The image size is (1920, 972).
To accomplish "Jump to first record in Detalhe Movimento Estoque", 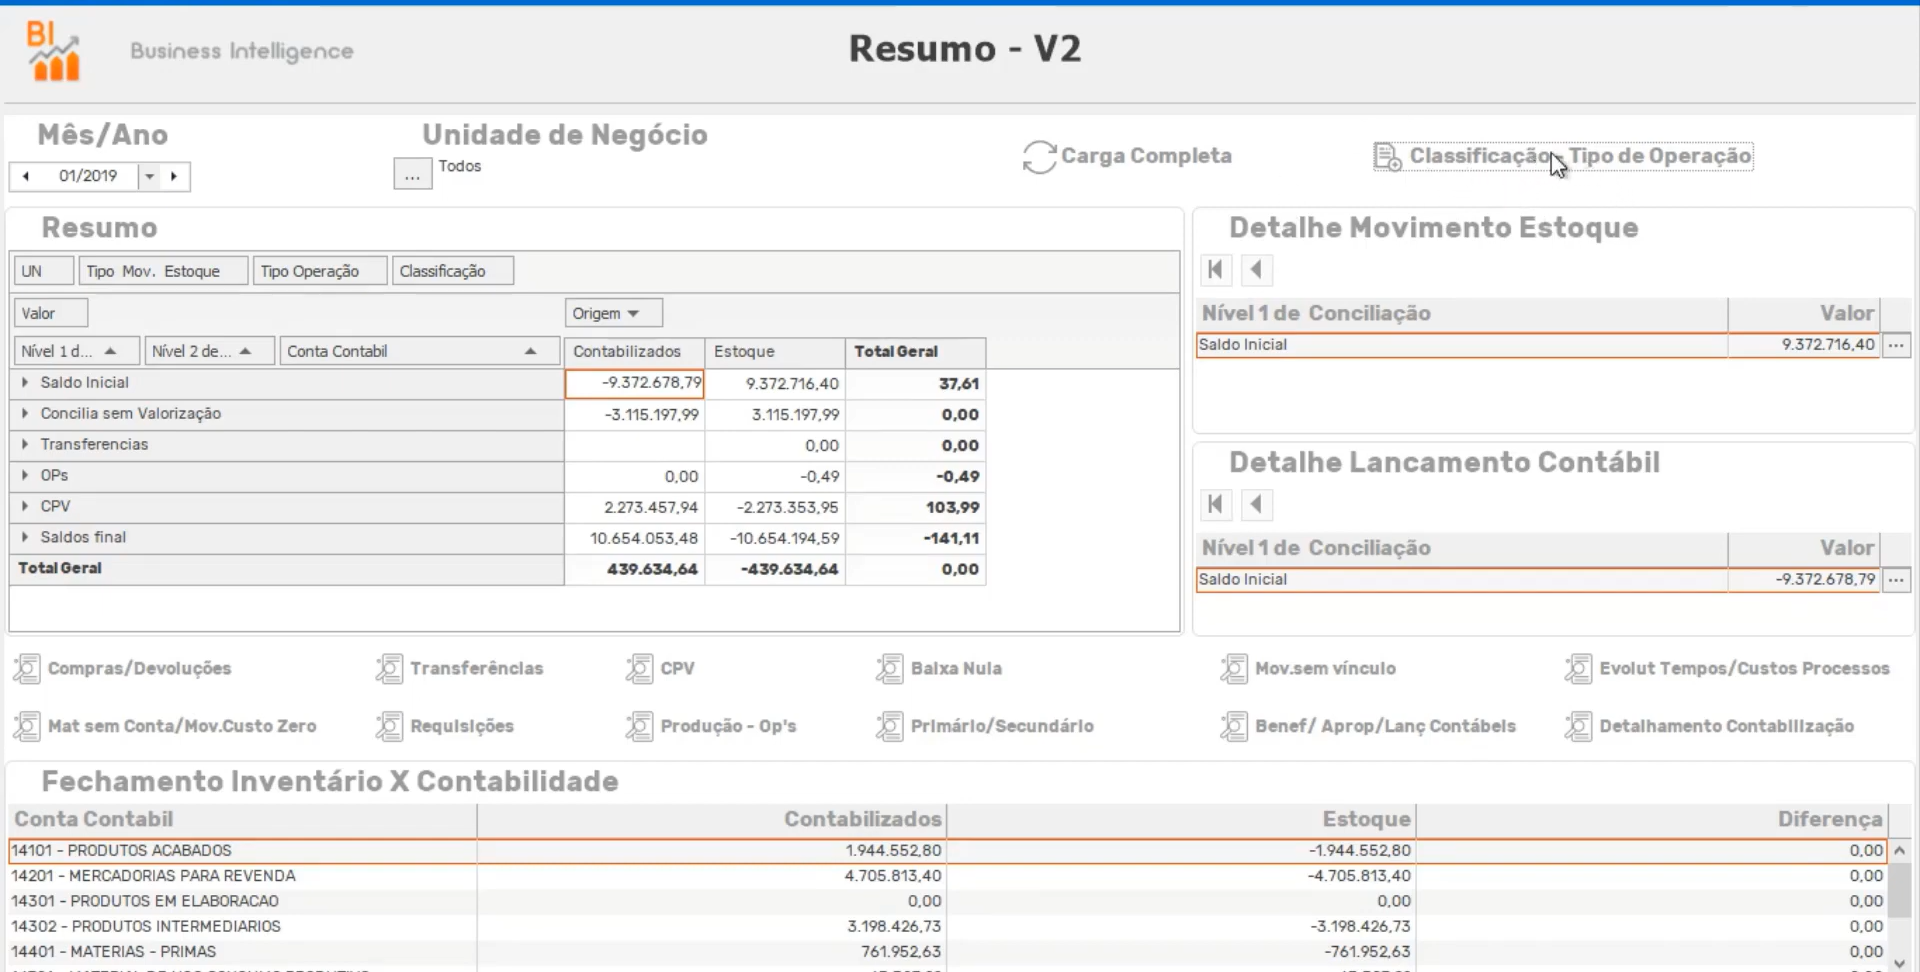I will [1215, 269].
